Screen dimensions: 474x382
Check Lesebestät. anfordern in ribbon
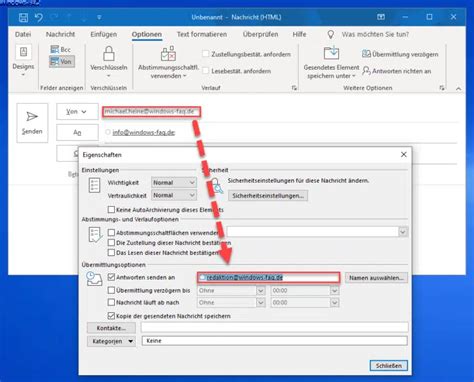tap(206, 71)
